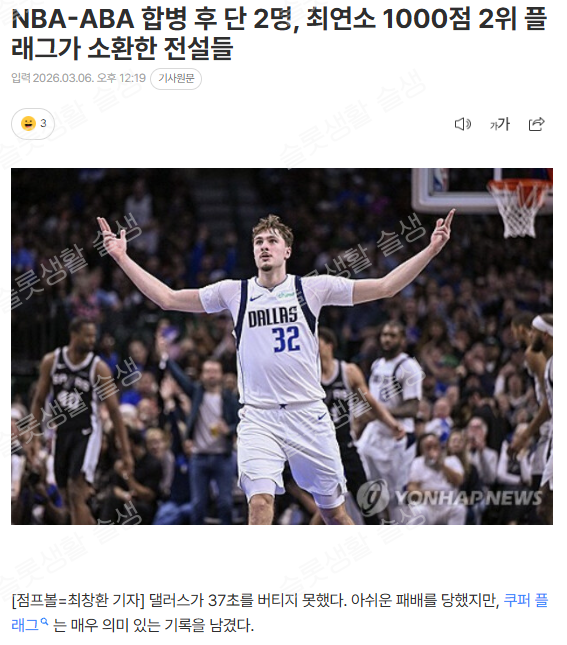Open the 쿠퍼 플 hyperlink text
Viewport: 567px width, 645px height.
point(526,600)
